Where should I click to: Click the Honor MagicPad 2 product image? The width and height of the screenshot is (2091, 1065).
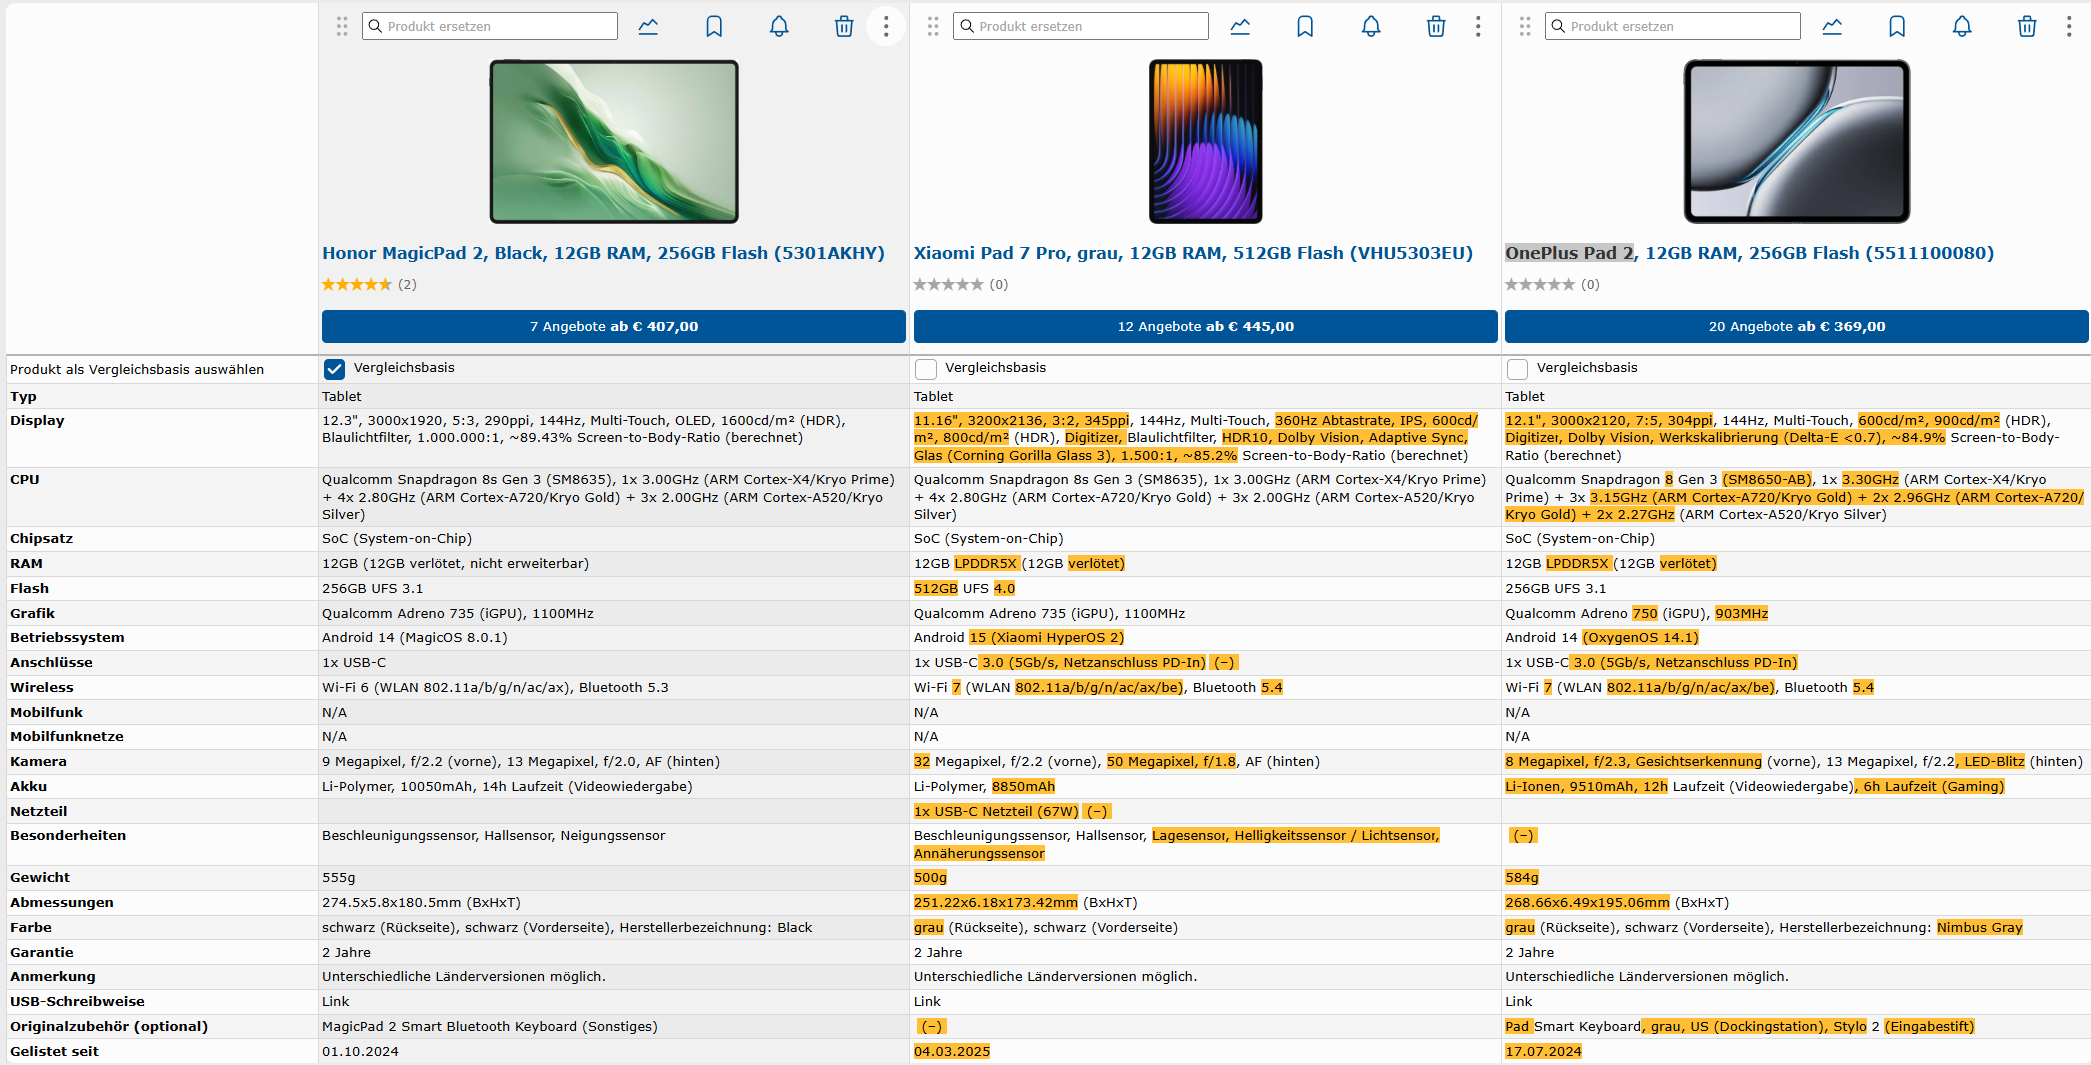tap(614, 141)
